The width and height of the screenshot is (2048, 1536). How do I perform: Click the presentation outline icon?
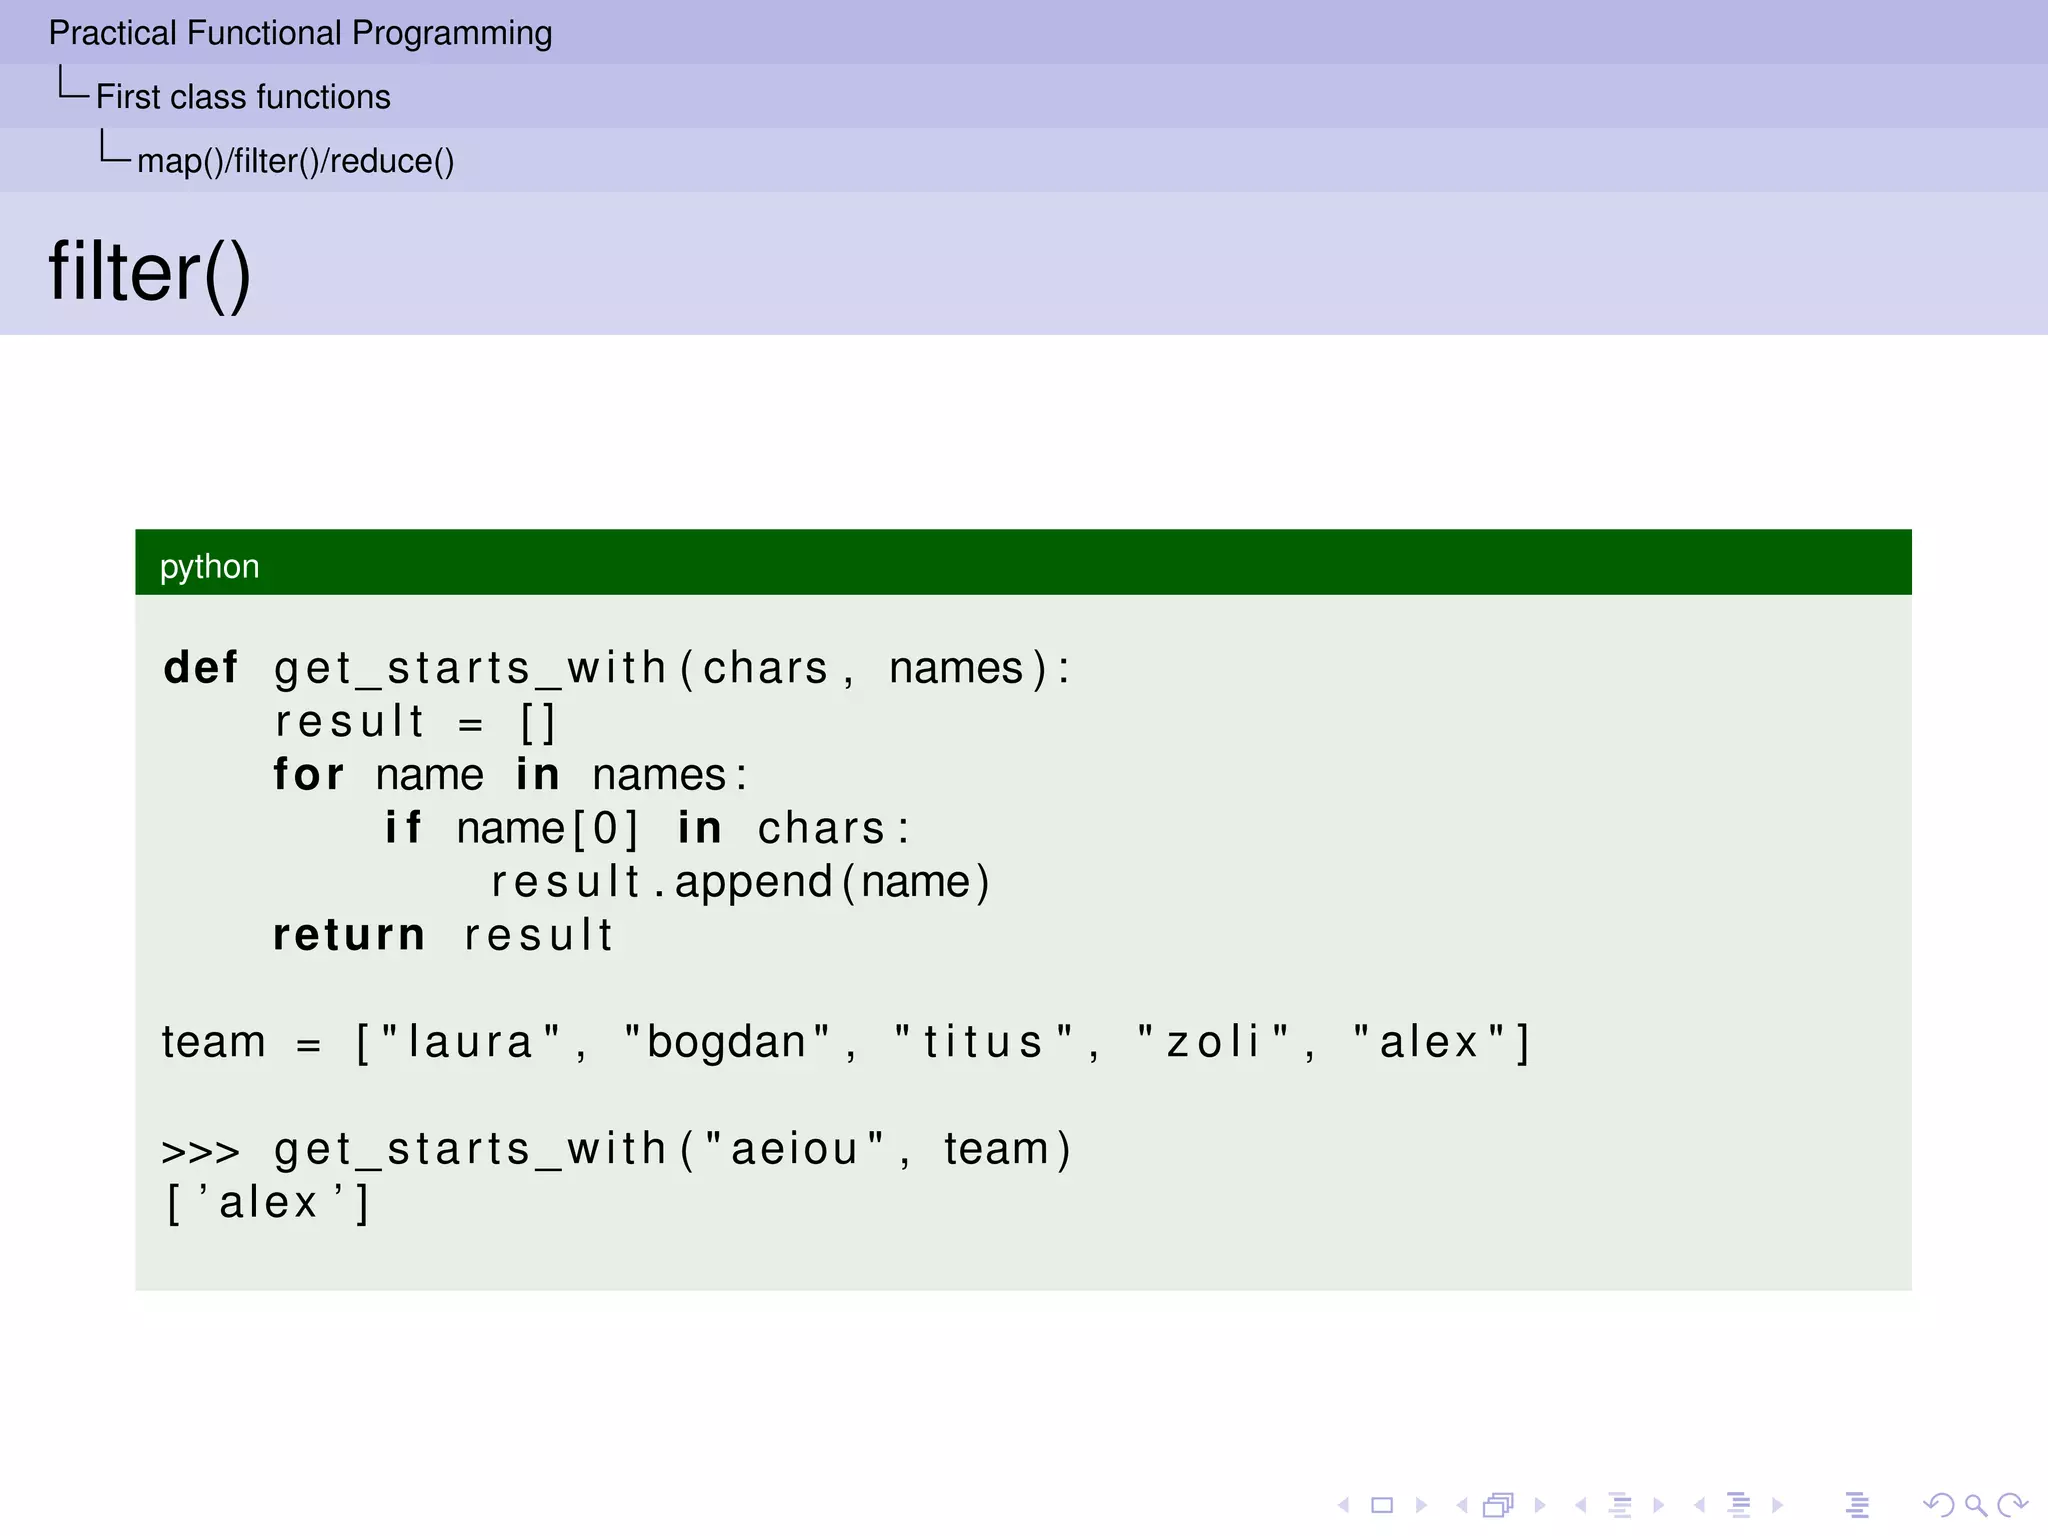point(1857,1505)
